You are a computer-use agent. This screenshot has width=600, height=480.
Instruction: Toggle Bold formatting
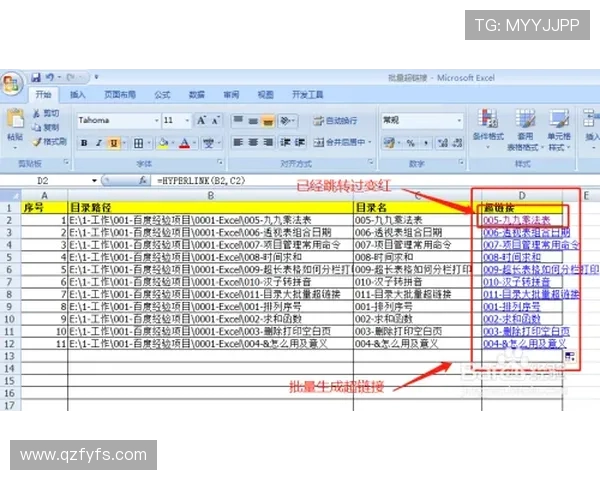tap(84, 143)
